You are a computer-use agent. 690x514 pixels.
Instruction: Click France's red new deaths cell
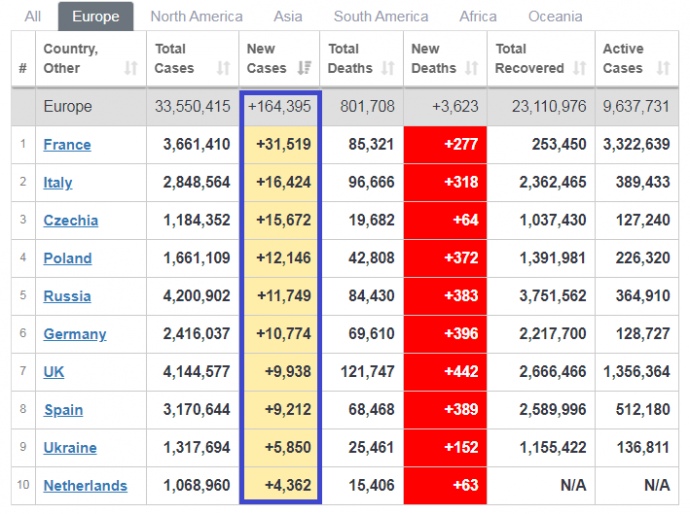click(x=445, y=145)
